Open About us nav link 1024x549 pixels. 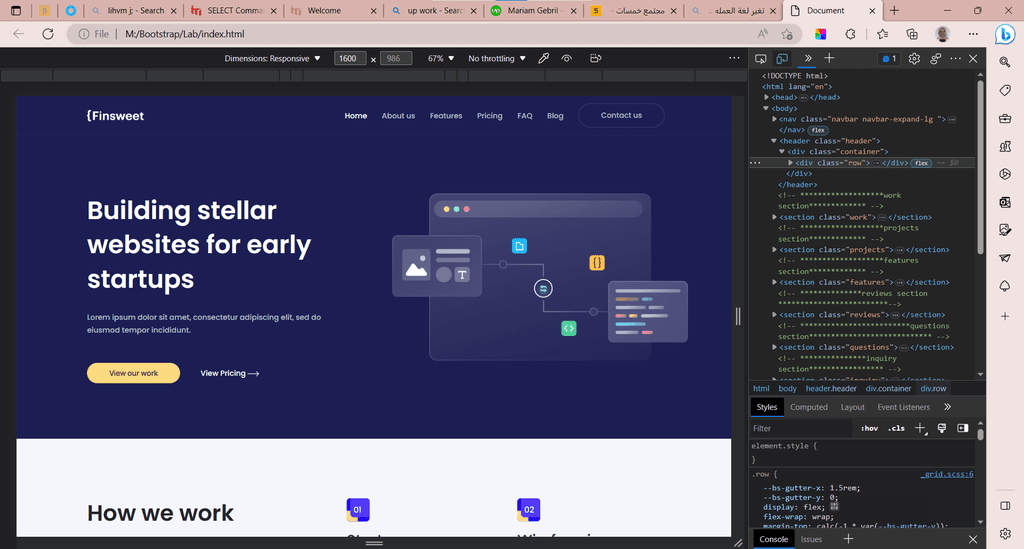pyautogui.click(x=398, y=116)
